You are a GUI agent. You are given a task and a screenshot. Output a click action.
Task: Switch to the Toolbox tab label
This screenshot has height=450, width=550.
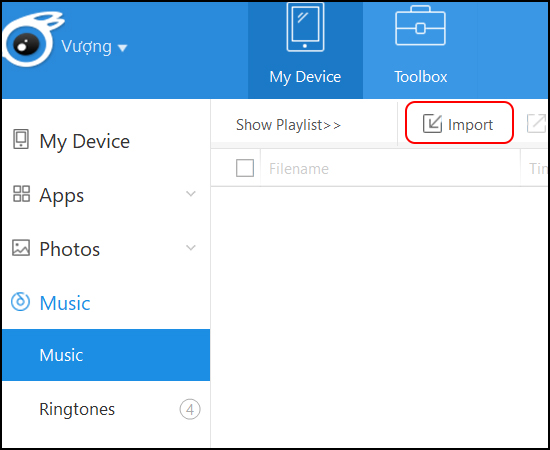pos(421,77)
